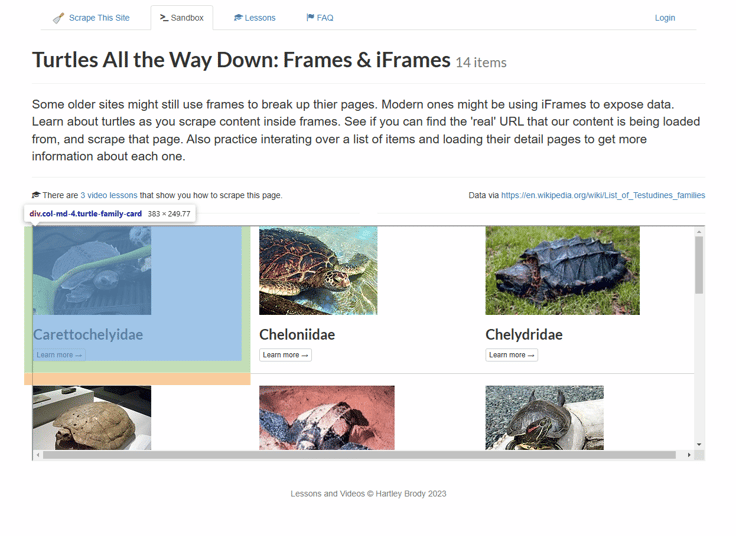736x536 pixels.
Task: Click the second-row red turtle photo
Action: pyautogui.click(x=326, y=418)
